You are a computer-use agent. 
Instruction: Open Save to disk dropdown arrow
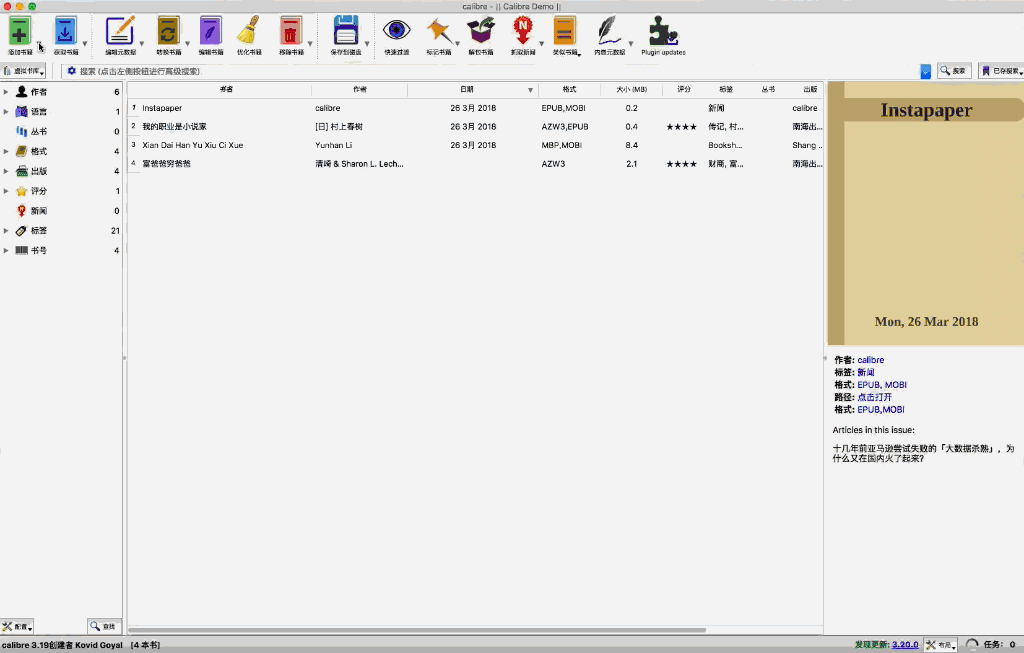point(367,44)
